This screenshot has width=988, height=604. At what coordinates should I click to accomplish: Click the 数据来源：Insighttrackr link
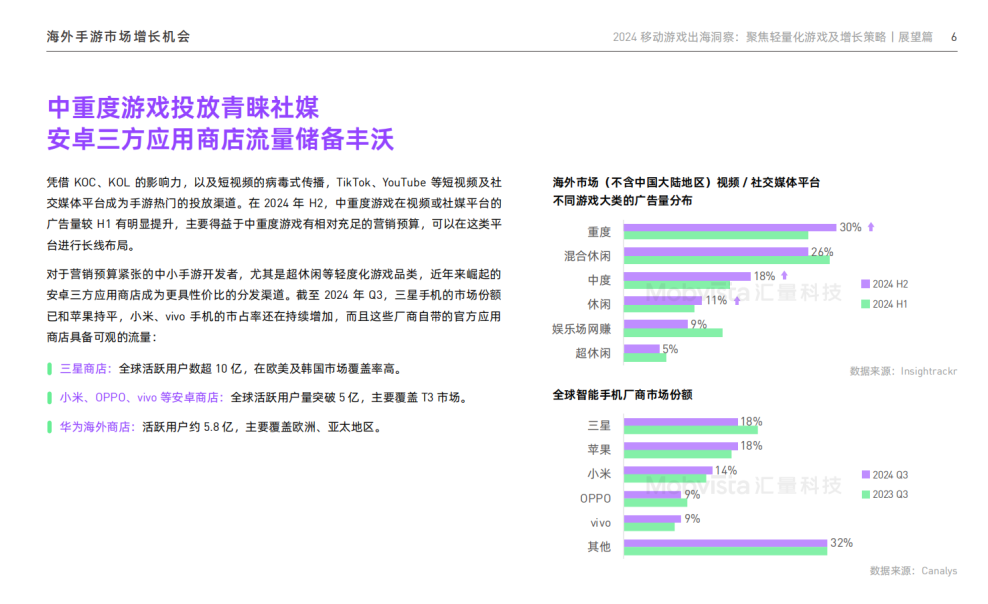point(904,369)
